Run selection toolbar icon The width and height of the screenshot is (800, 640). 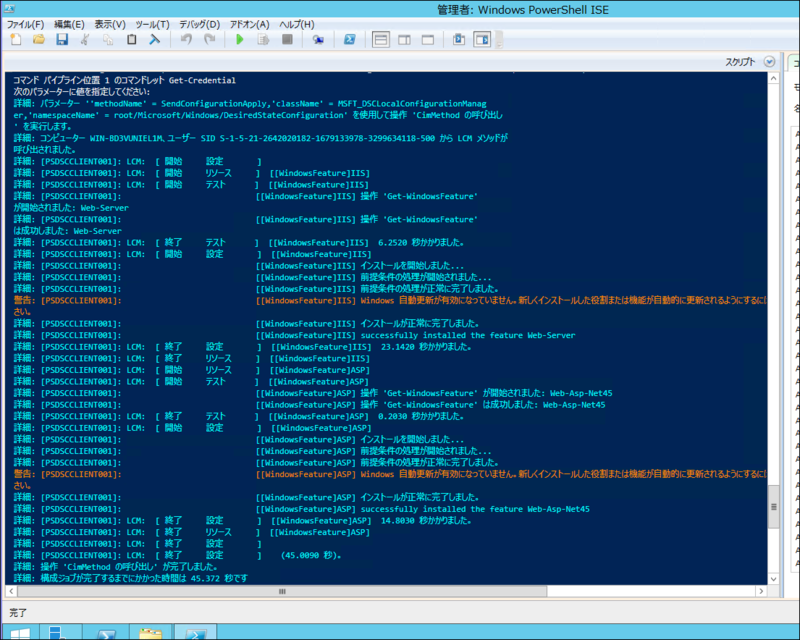[263, 40]
